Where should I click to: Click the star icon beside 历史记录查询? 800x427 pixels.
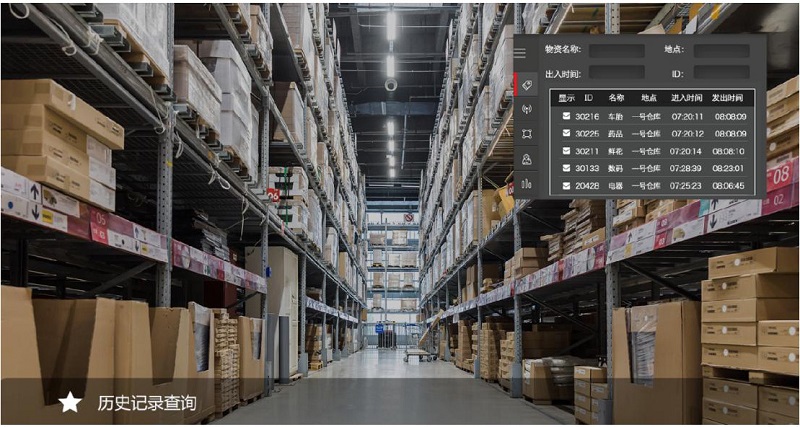tap(70, 402)
